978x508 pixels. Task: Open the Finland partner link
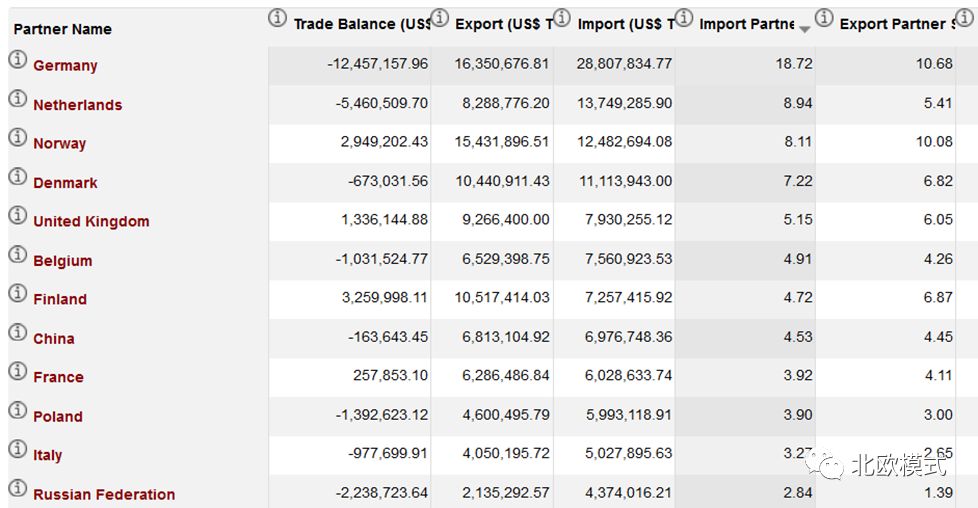pyautogui.click(x=60, y=299)
